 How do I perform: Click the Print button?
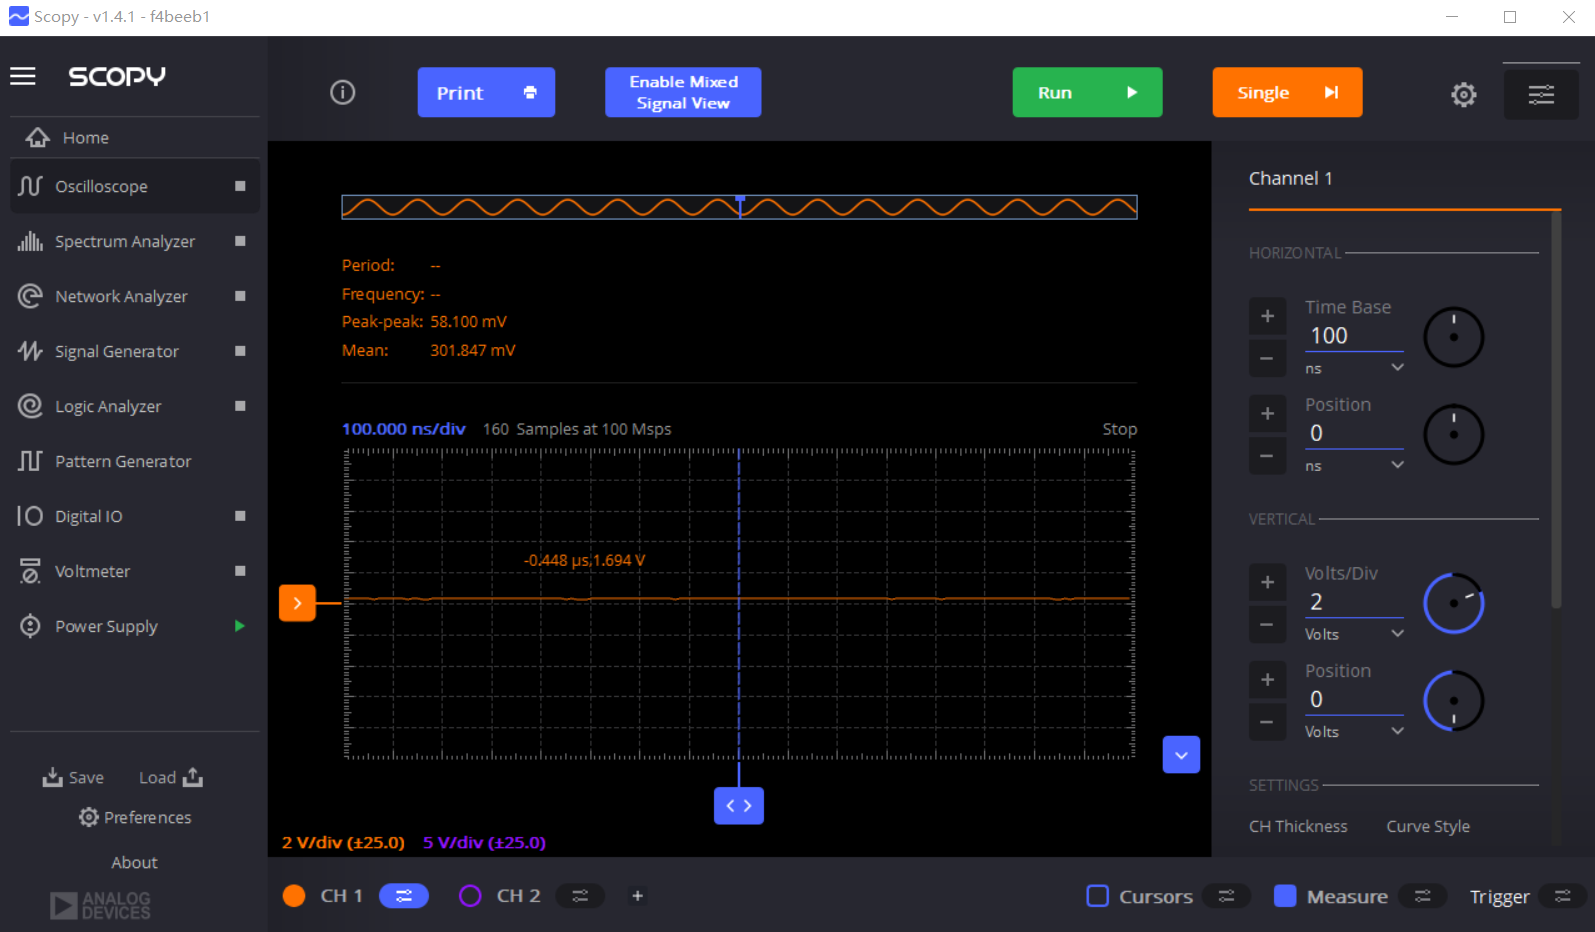(x=486, y=93)
